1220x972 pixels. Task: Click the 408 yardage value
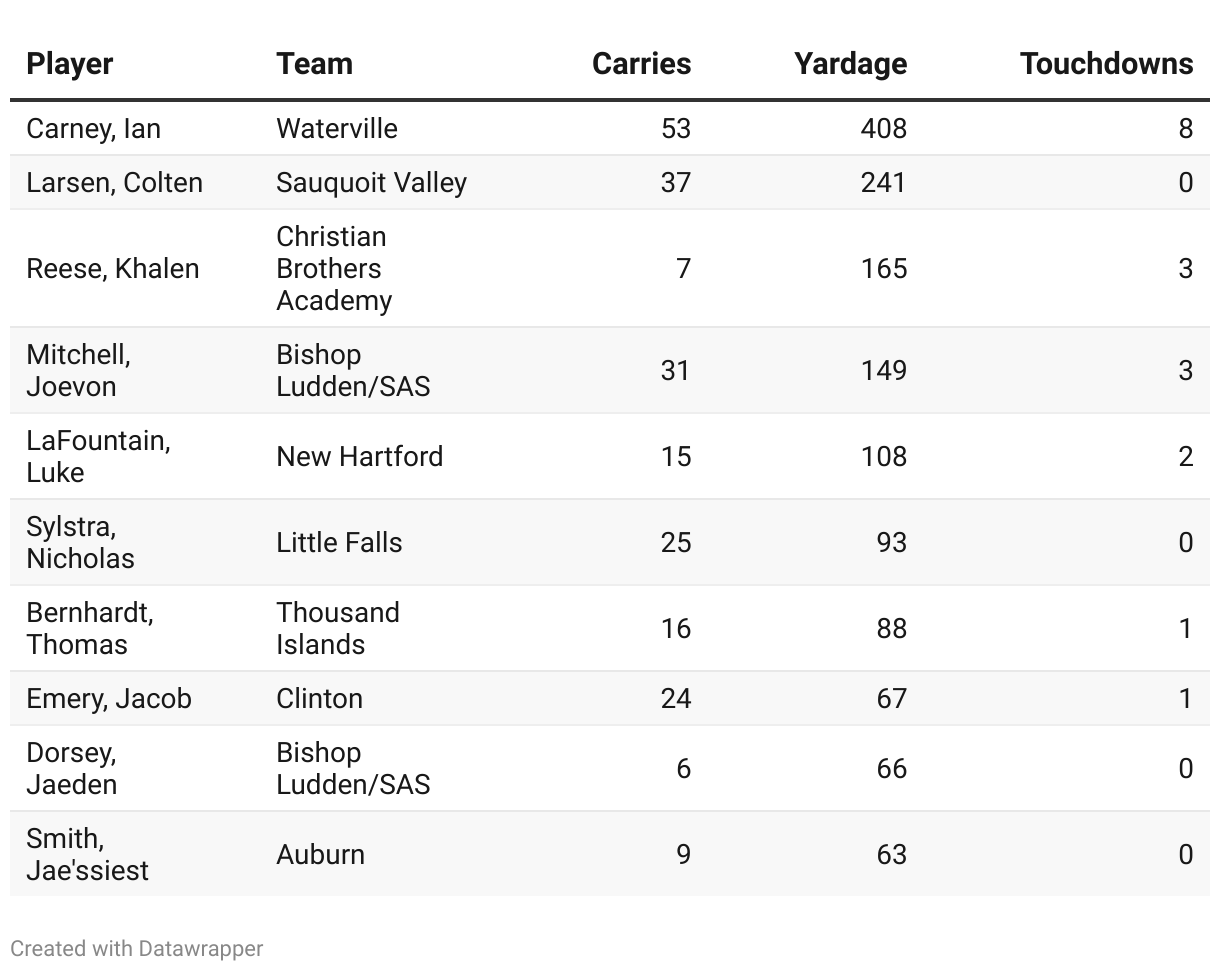[x=883, y=129]
